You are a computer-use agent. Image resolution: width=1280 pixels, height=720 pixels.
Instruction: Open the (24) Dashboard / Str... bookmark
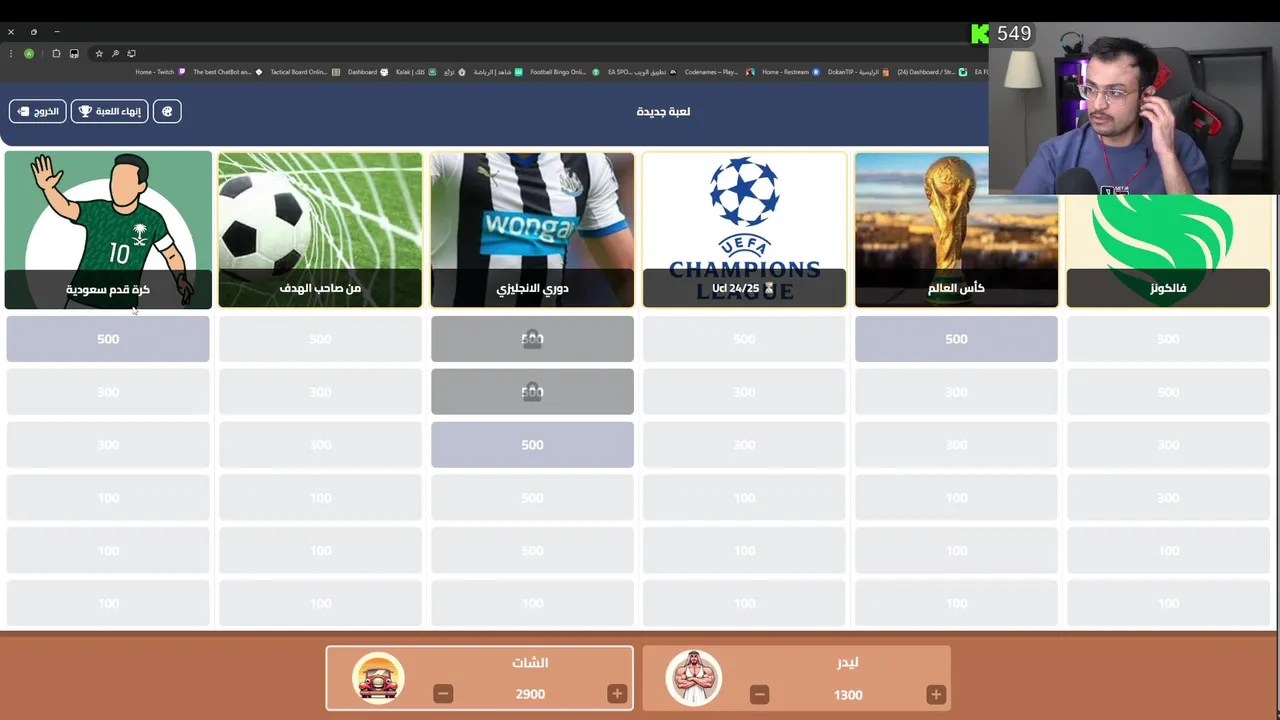click(932, 72)
